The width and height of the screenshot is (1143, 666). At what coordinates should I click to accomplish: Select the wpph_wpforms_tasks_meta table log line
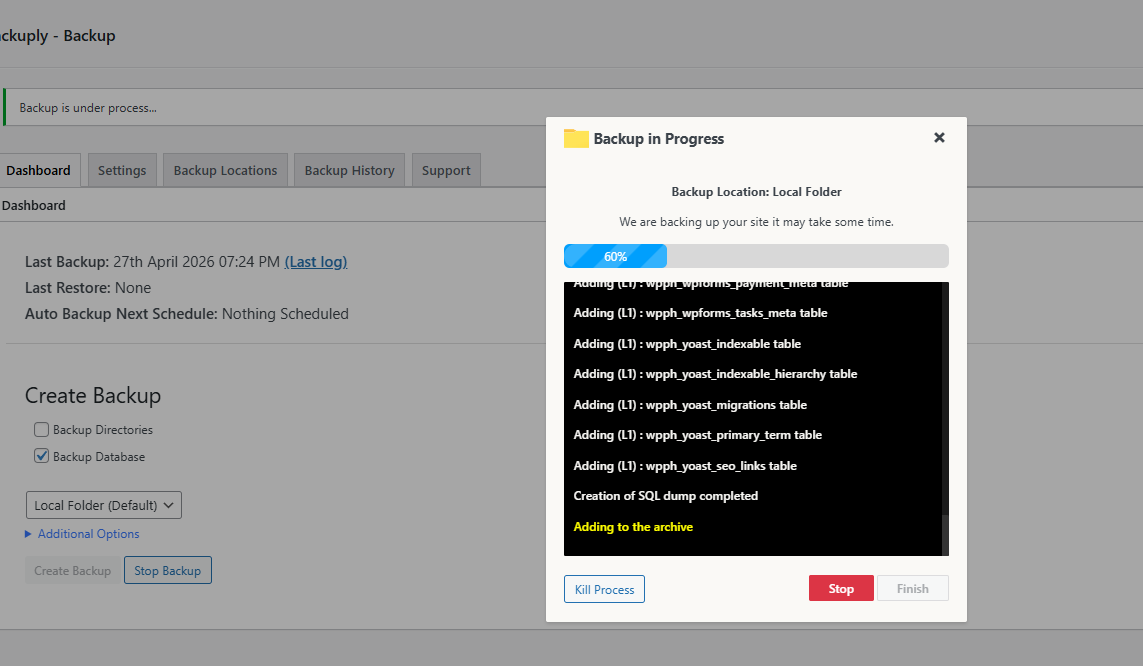(701, 313)
